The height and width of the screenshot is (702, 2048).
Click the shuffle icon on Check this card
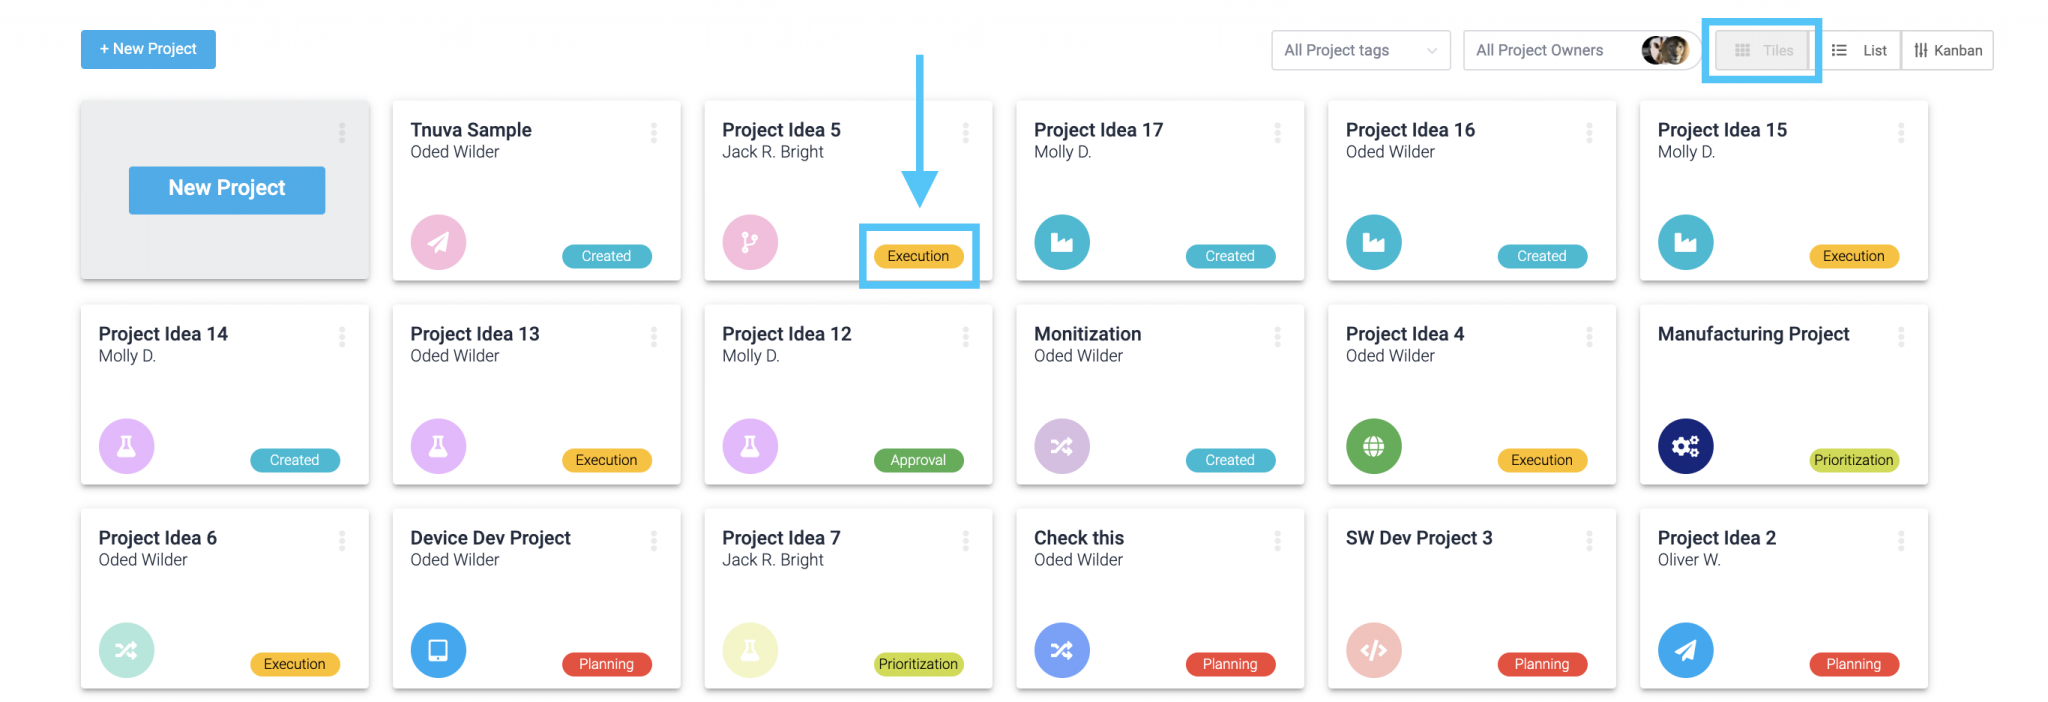pos(1062,650)
